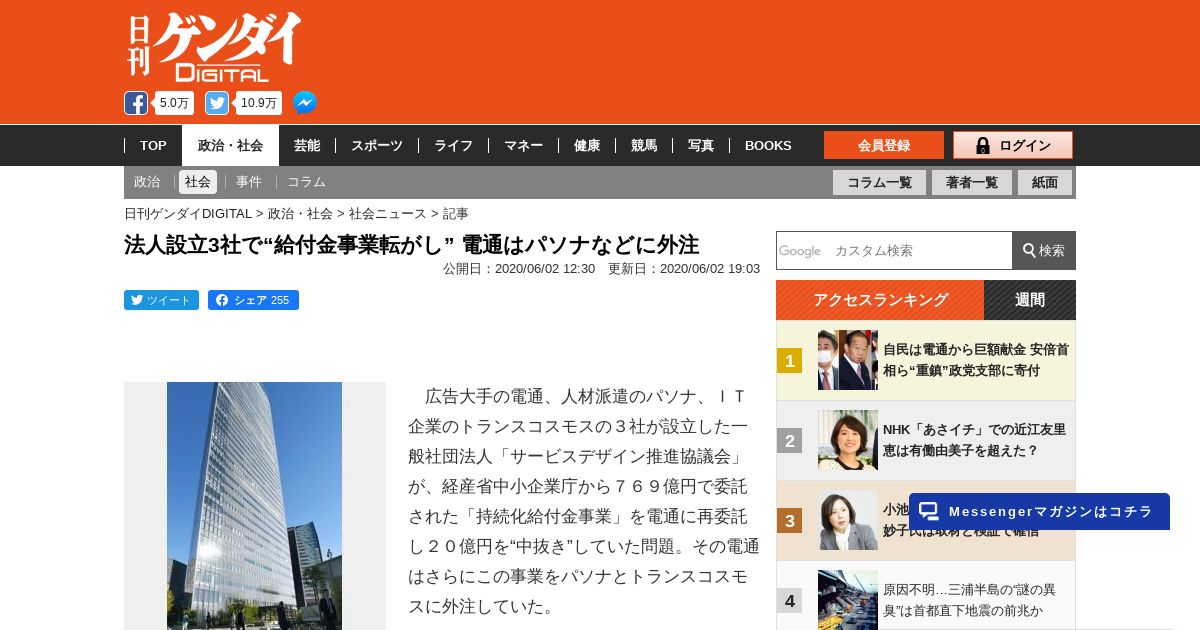Share article with Facebook シェア button
1200x630 pixels.
click(x=253, y=300)
